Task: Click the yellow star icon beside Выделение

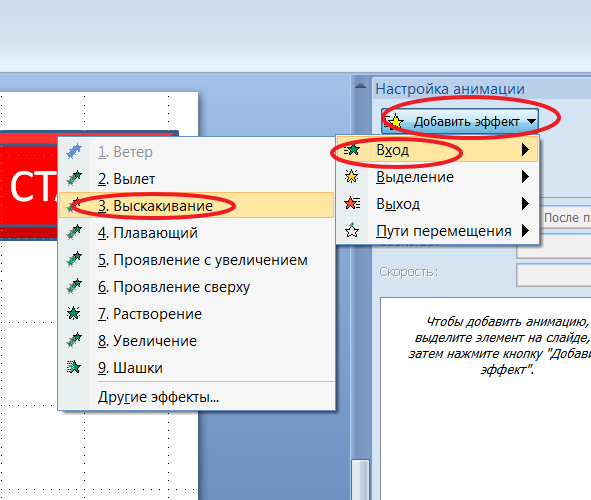Action: 352,176
